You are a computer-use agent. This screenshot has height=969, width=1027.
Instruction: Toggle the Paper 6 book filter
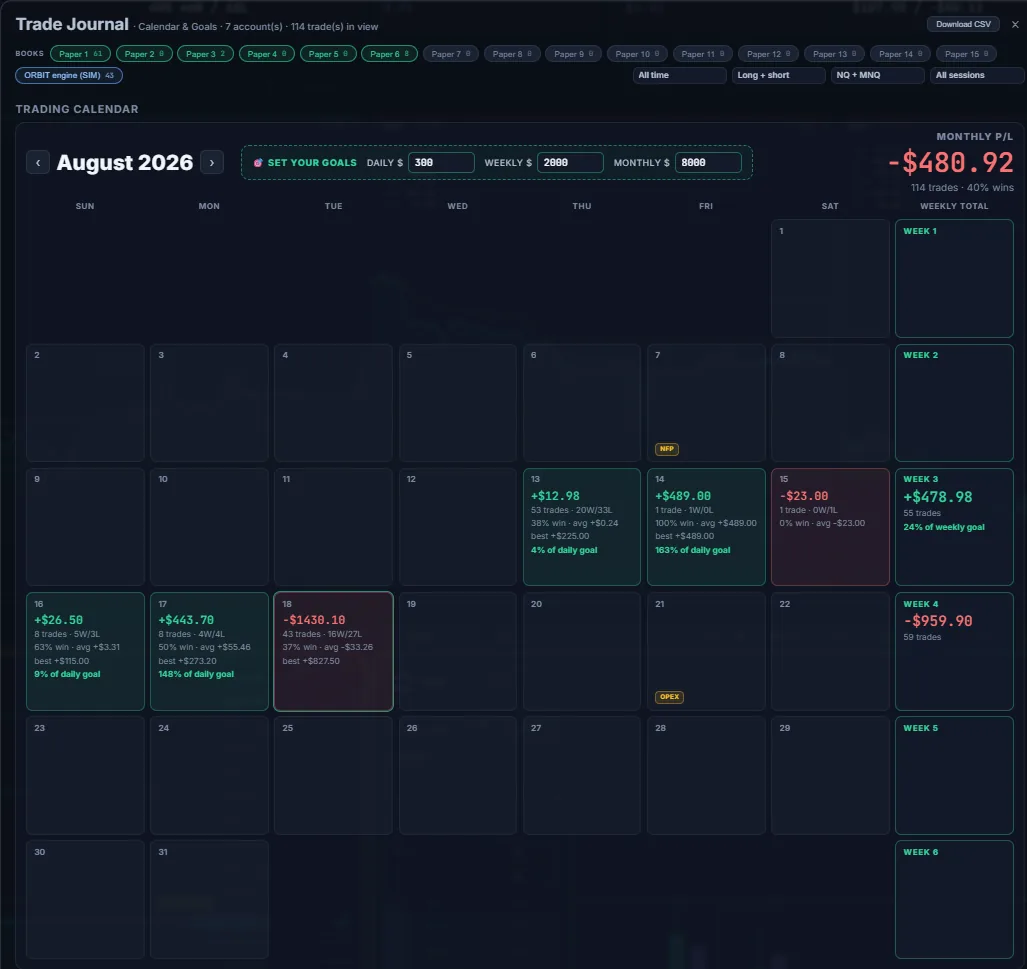coord(389,54)
